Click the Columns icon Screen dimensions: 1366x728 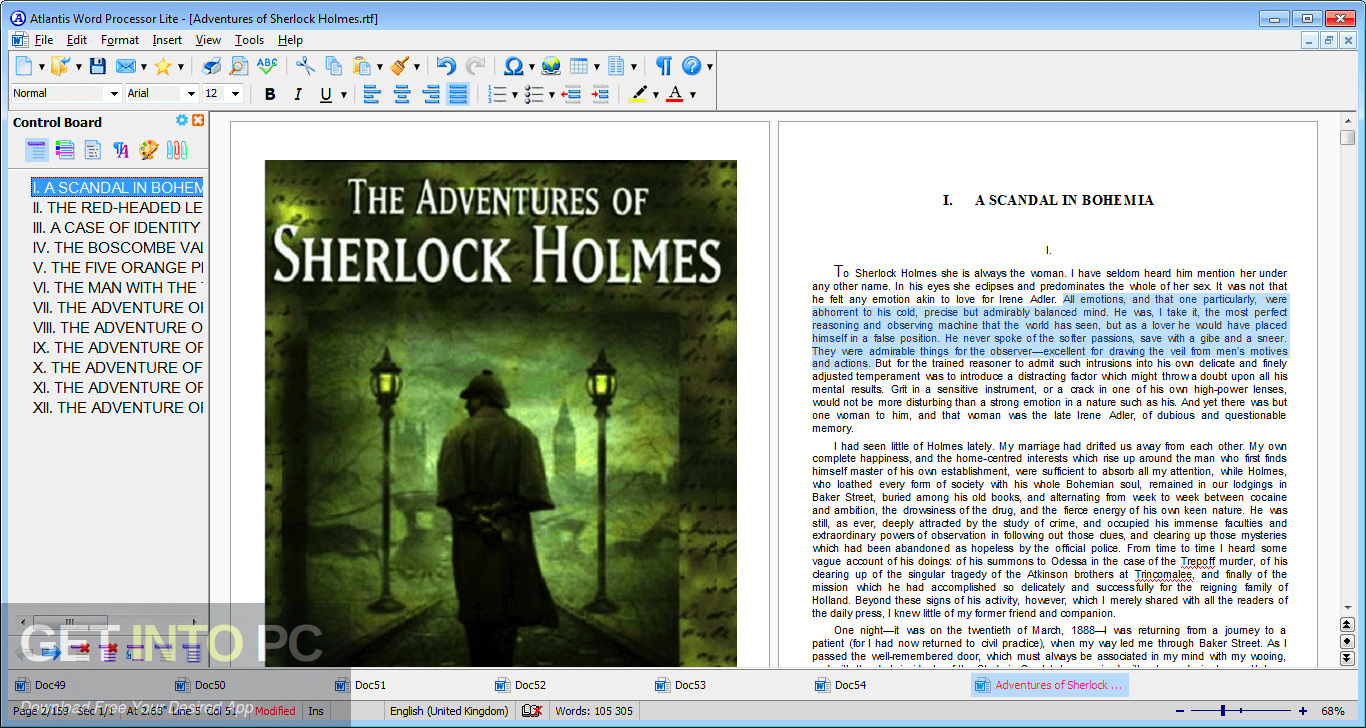tap(616, 66)
